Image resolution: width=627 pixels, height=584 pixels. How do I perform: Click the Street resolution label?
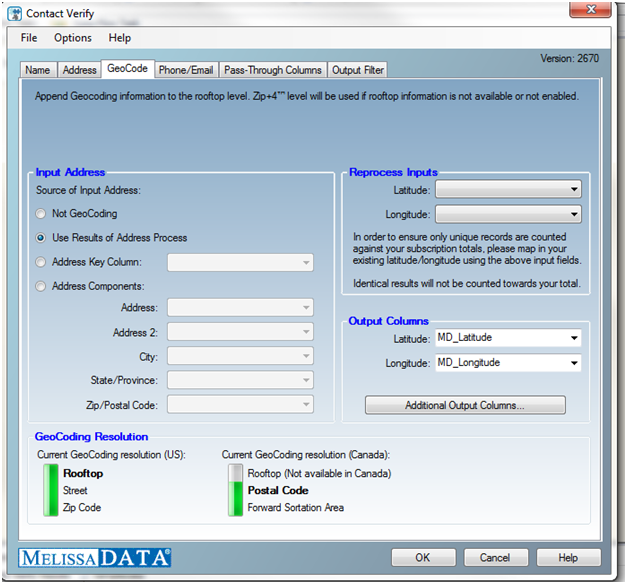point(75,490)
